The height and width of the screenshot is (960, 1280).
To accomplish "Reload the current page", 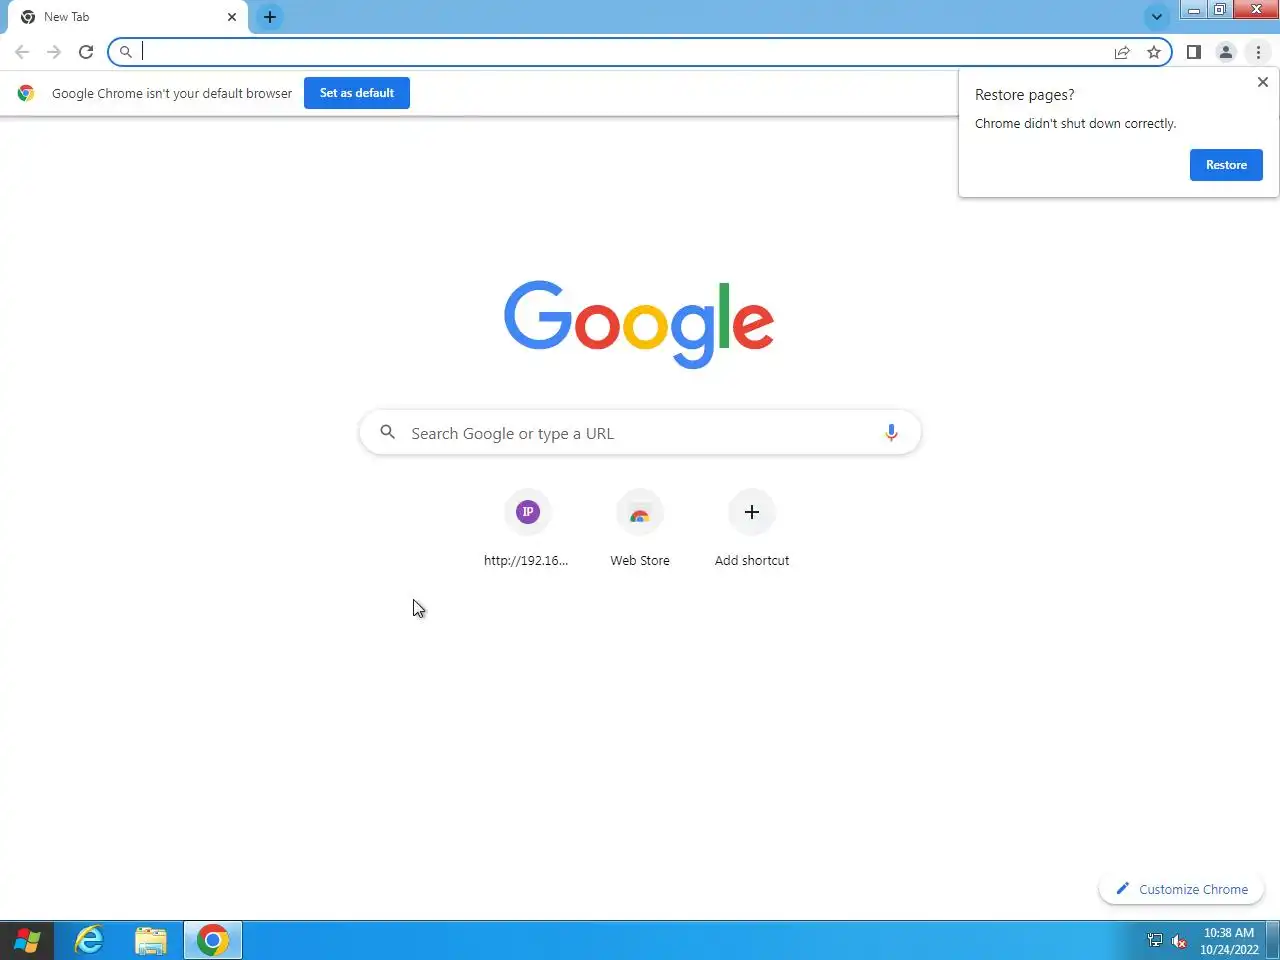I will (x=86, y=52).
